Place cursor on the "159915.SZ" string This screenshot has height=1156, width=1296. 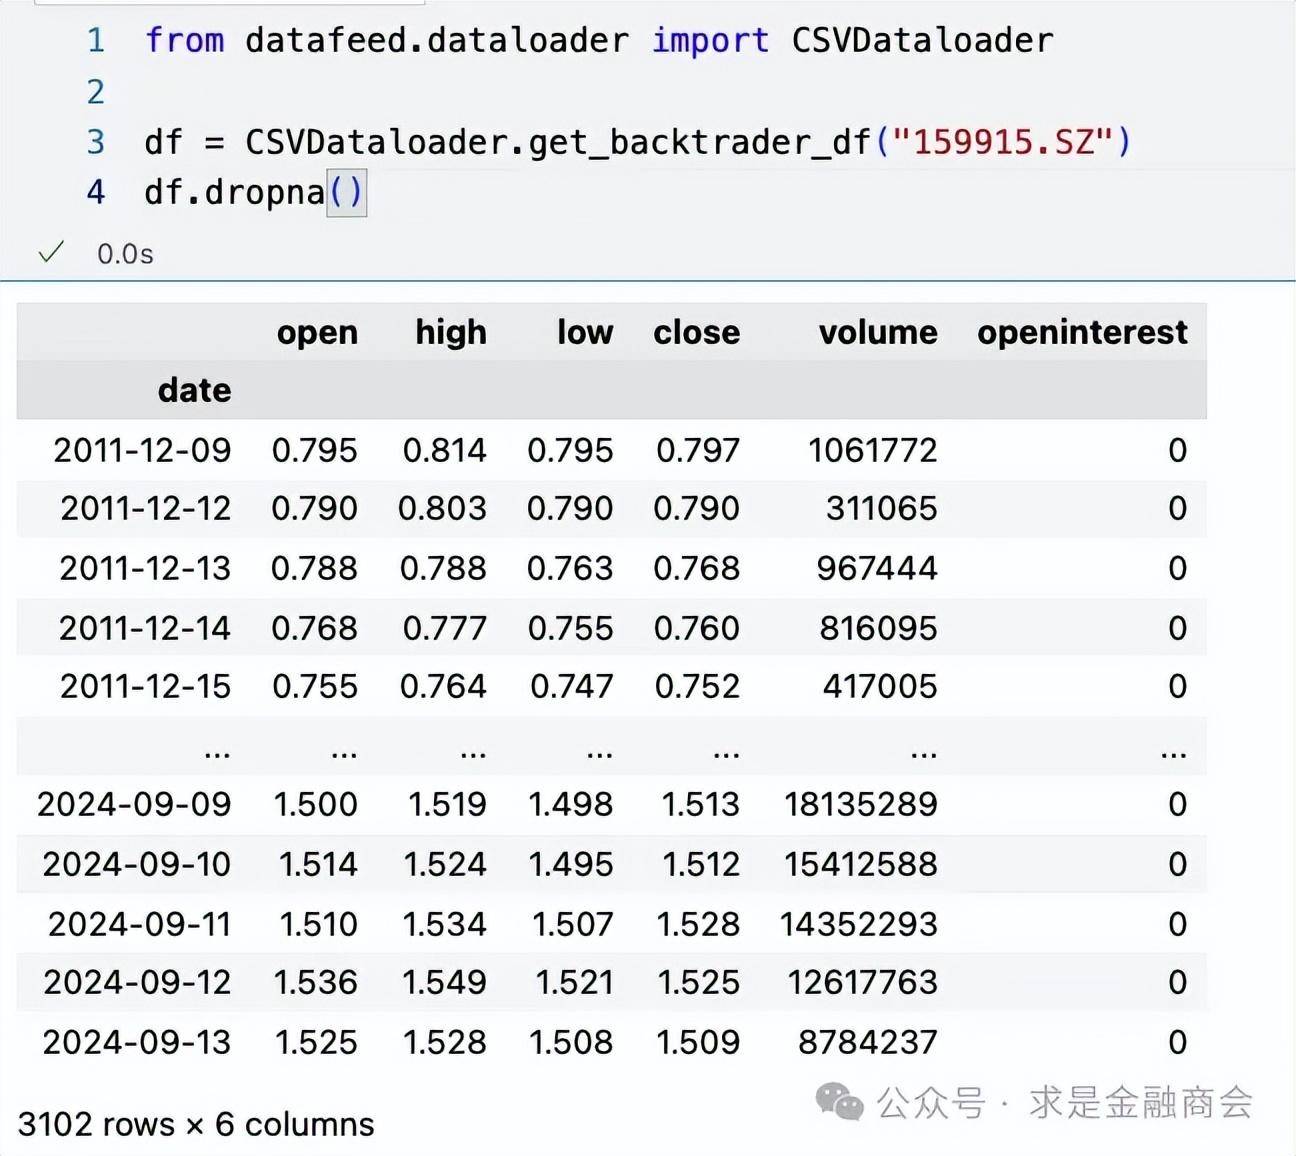(x=1004, y=141)
